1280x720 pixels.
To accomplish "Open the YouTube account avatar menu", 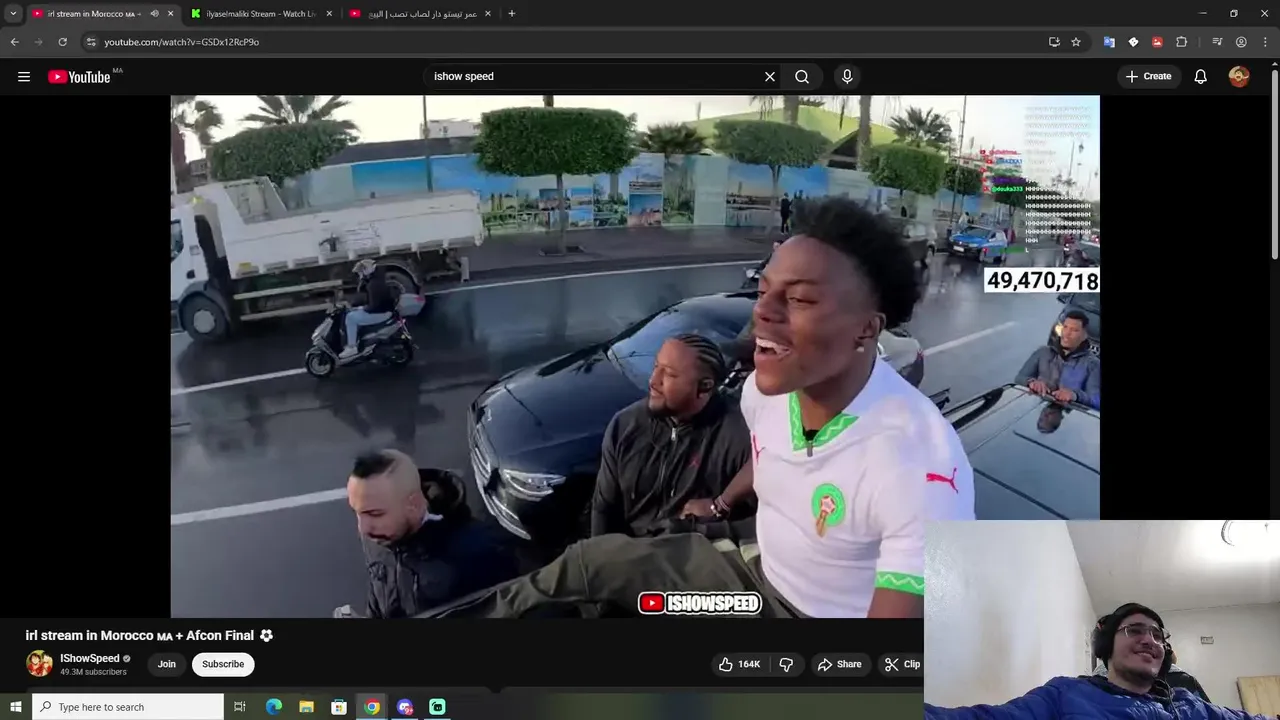I will tap(1239, 77).
